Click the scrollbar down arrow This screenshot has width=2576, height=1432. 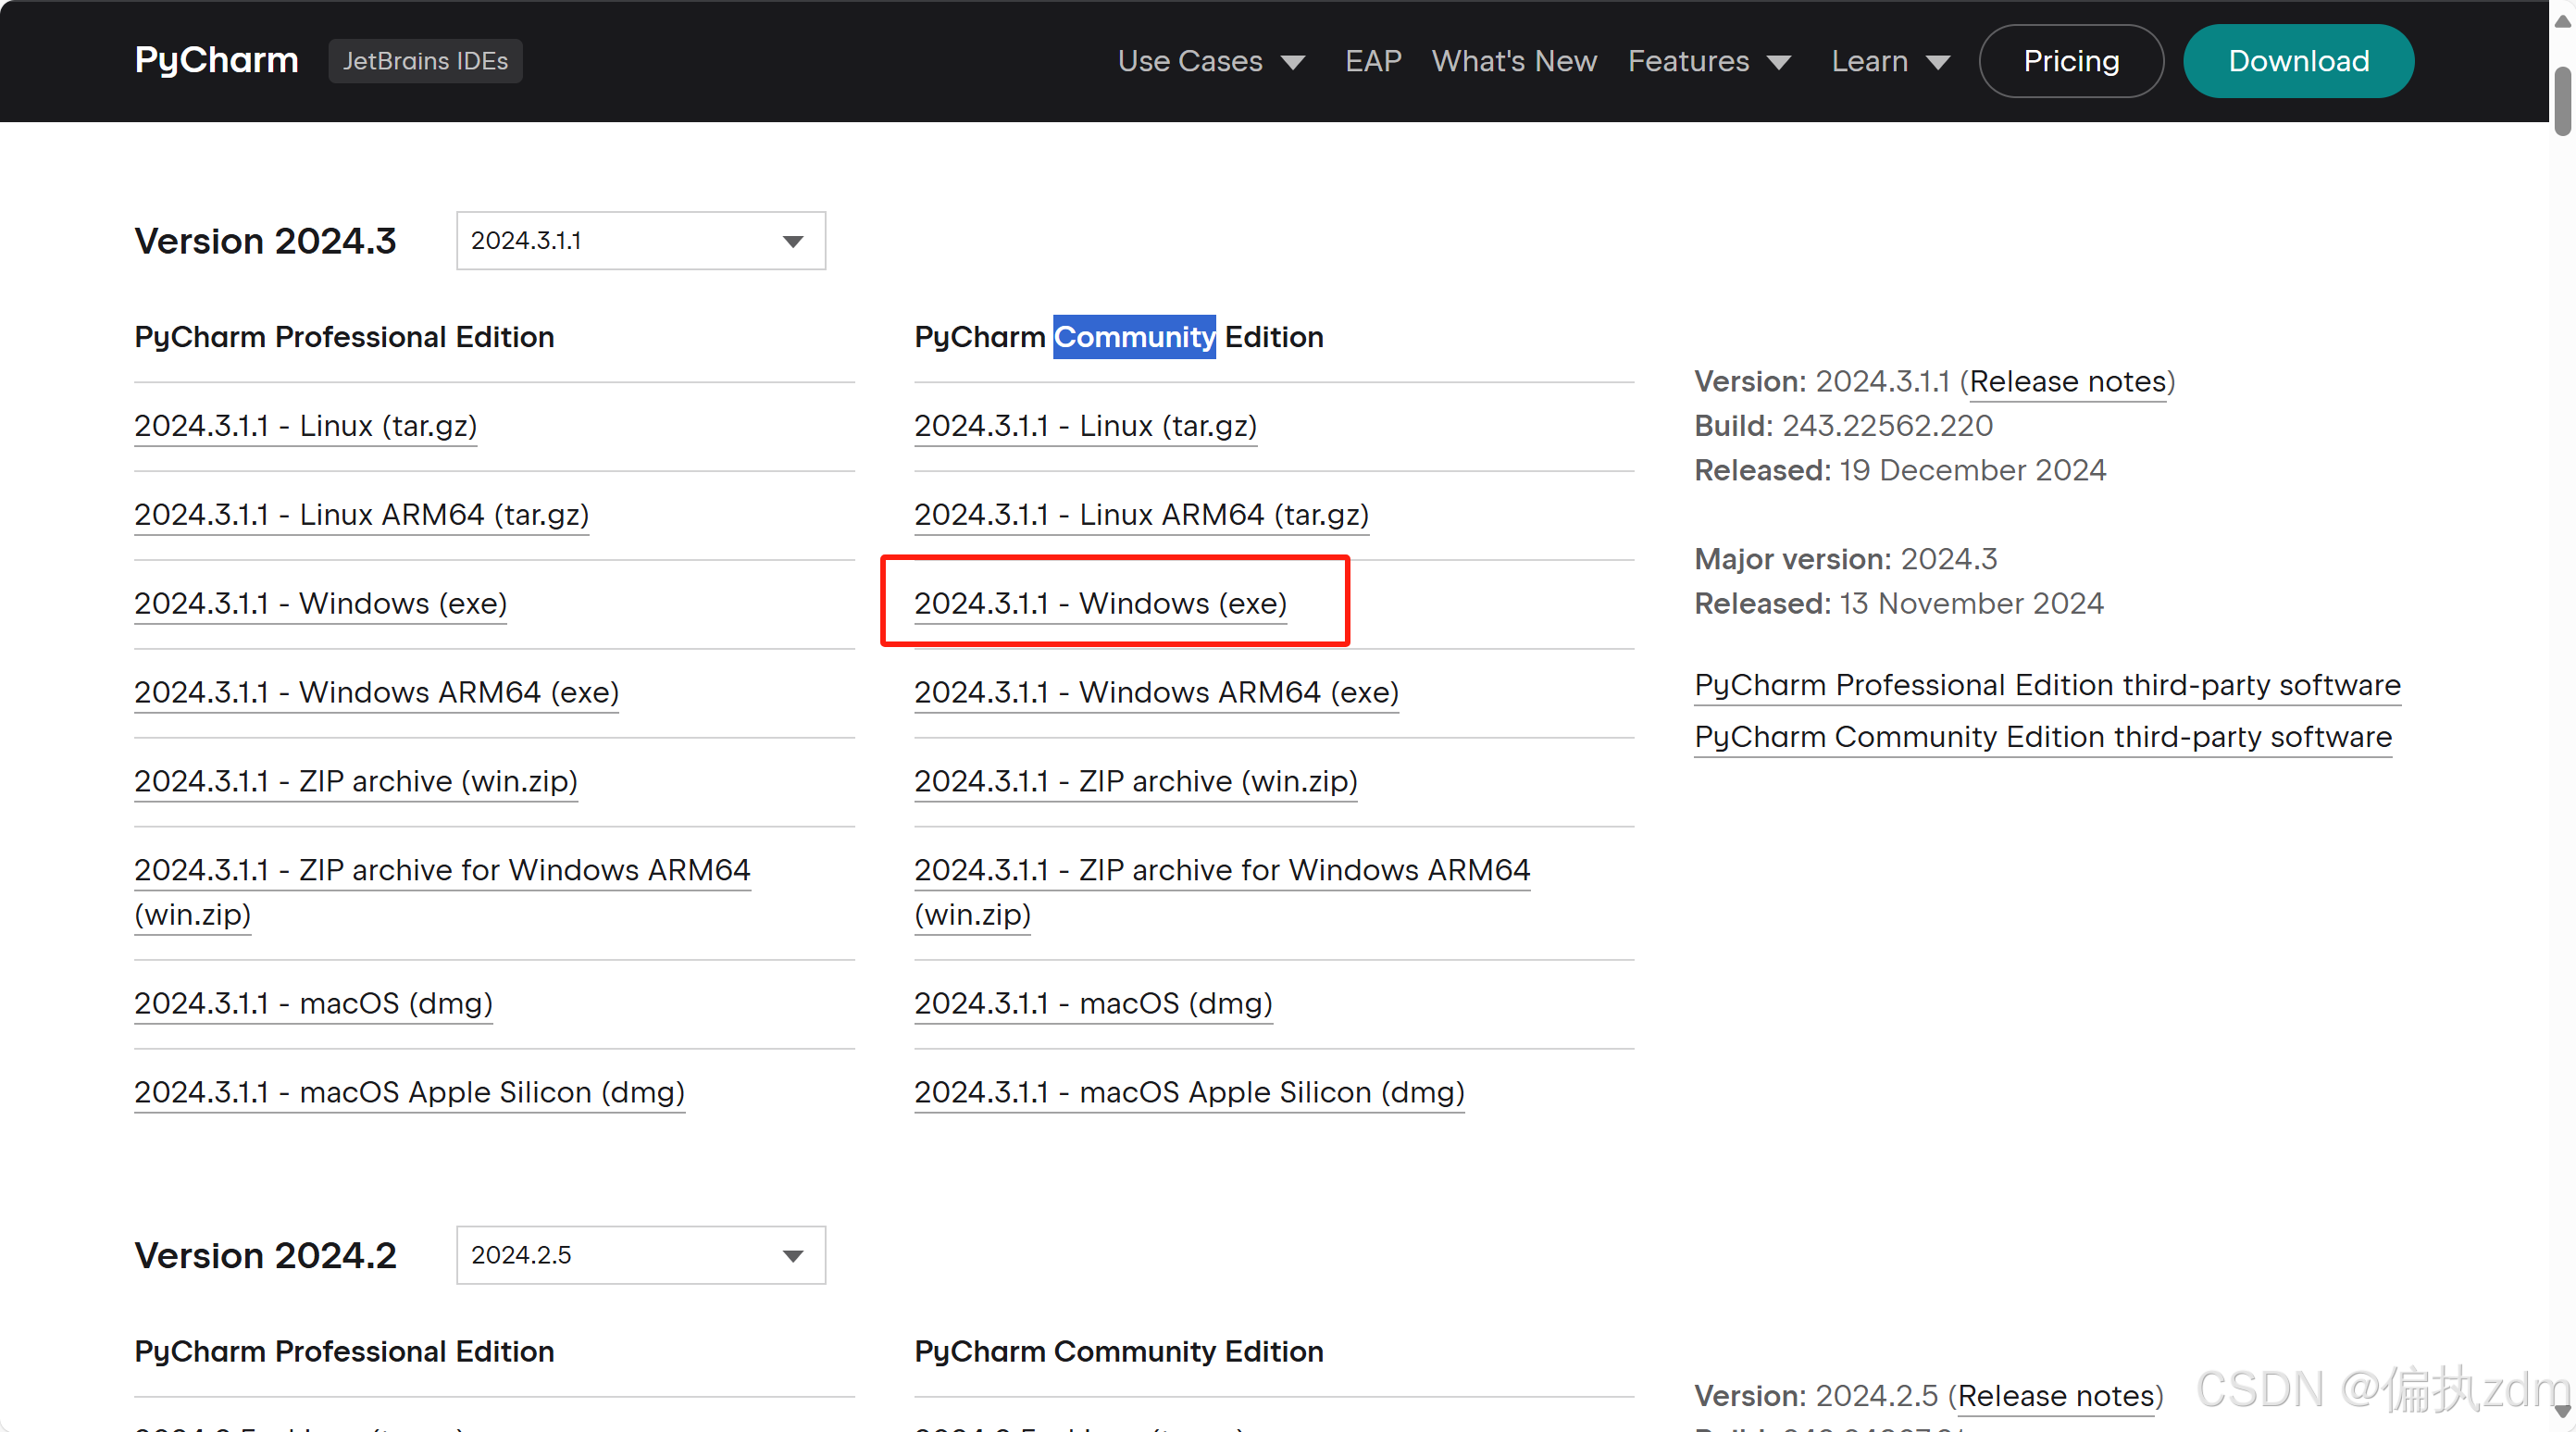click(x=2562, y=1412)
